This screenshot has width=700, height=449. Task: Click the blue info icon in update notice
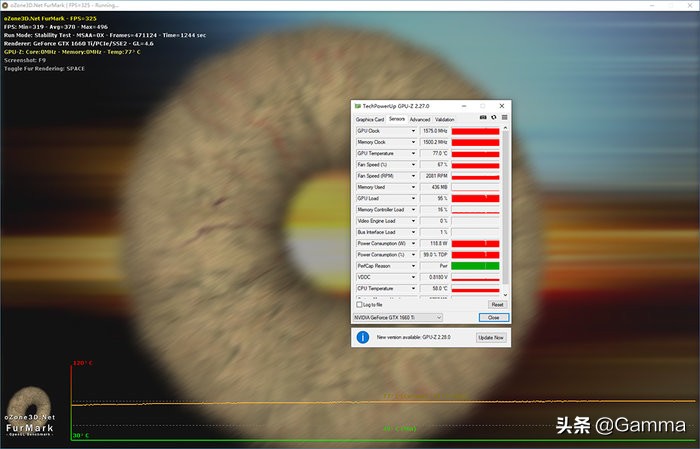(363, 337)
